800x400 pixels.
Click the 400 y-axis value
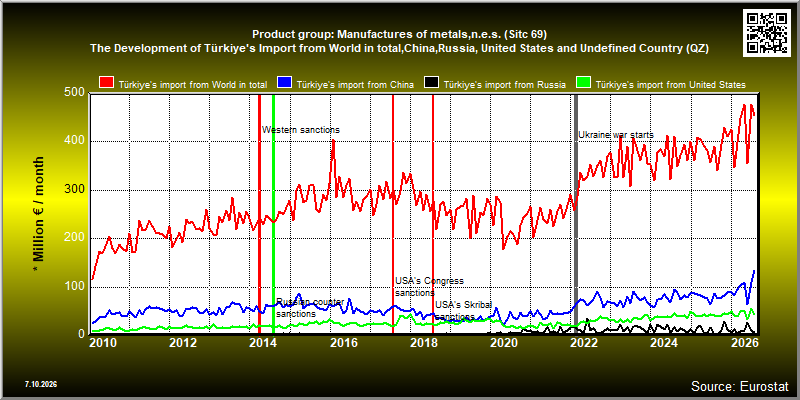point(76,141)
